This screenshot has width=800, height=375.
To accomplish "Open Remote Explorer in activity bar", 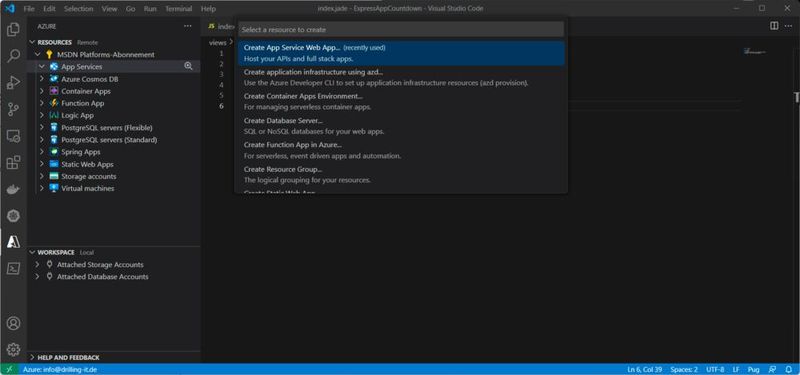I will tap(13, 136).
